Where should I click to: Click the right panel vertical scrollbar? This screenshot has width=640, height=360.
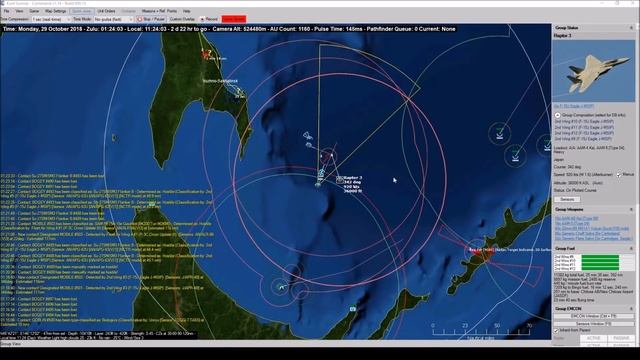[638, 184]
